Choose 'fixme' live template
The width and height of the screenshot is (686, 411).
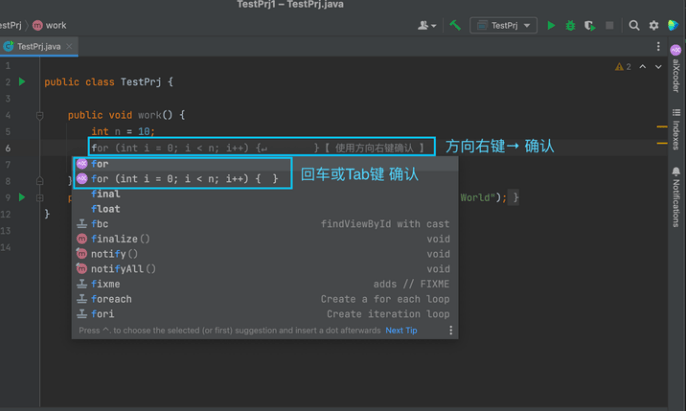pyautogui.click(x=265, y=284)
